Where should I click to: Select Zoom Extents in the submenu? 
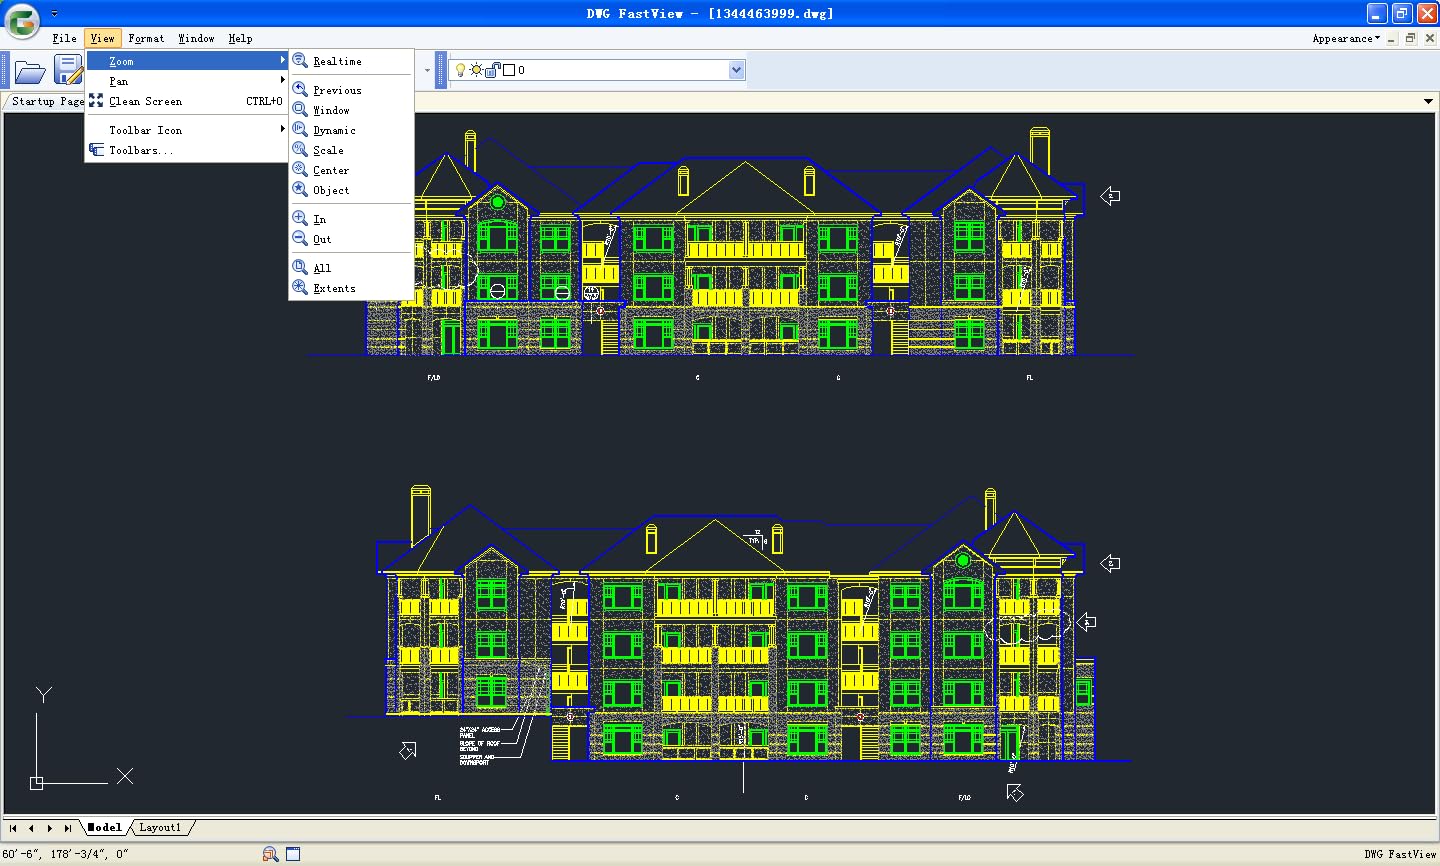pos(334,288)
